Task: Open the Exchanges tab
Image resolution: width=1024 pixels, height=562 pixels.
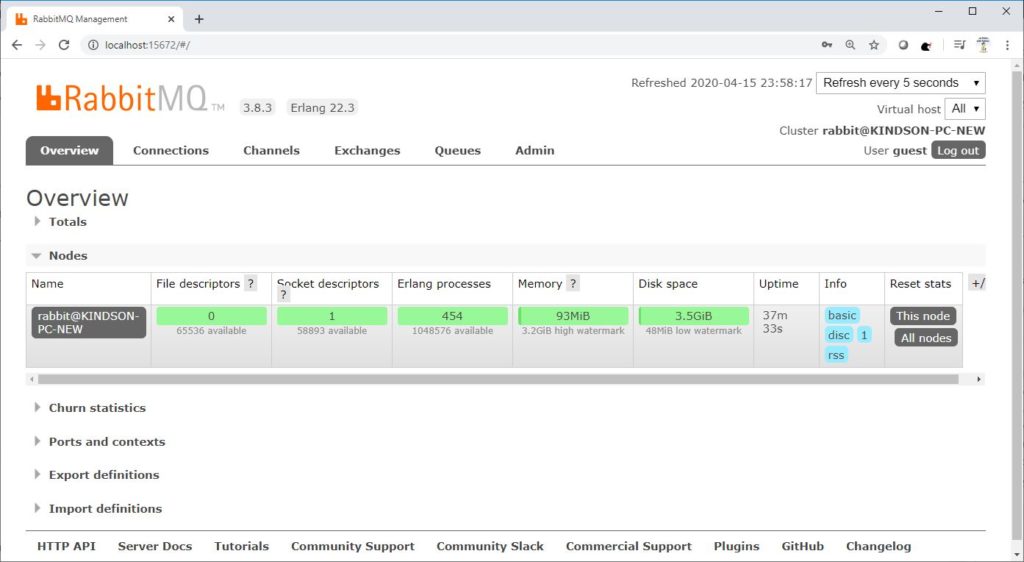Action: coord(367,151)
